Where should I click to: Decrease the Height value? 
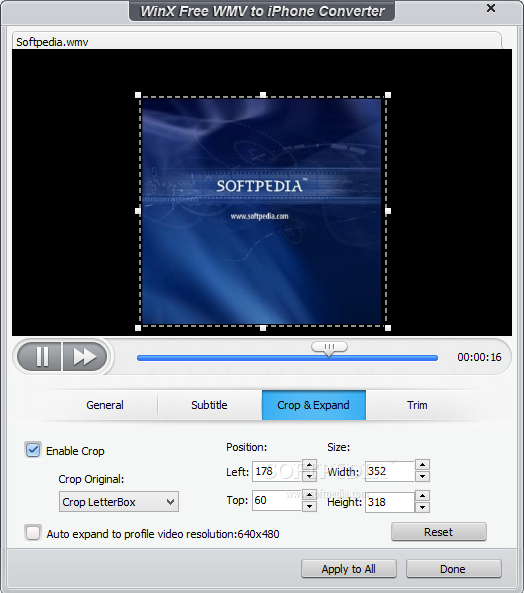pos(422,507)
